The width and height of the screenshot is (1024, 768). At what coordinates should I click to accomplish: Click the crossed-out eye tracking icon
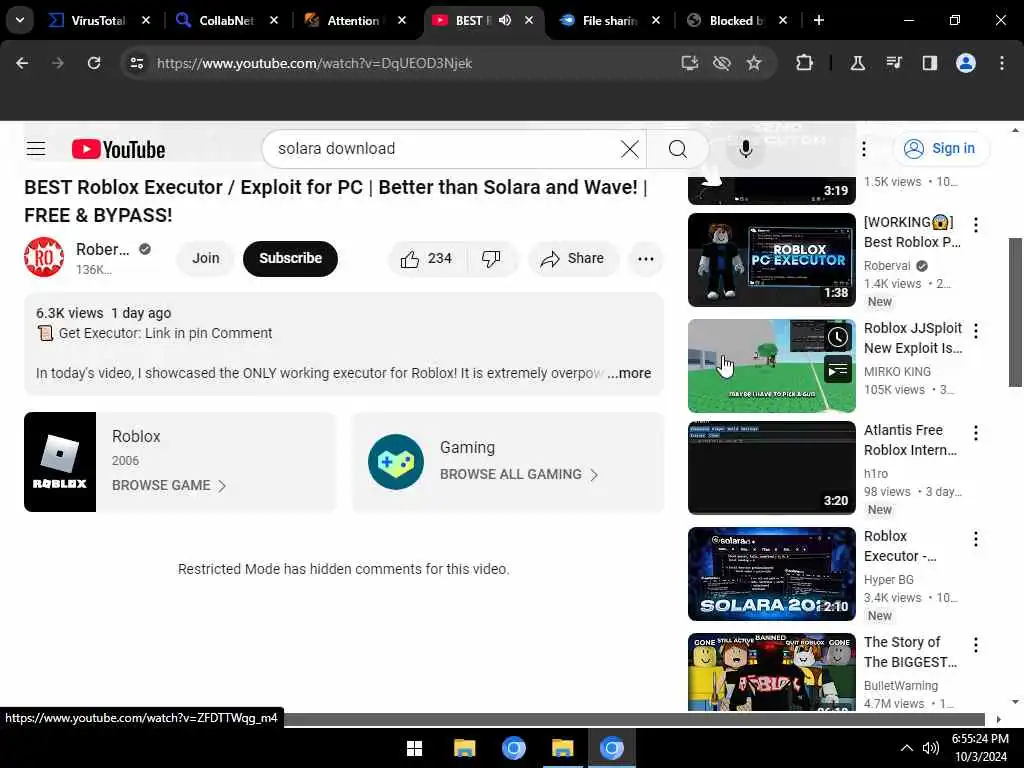tap(722, 63)
